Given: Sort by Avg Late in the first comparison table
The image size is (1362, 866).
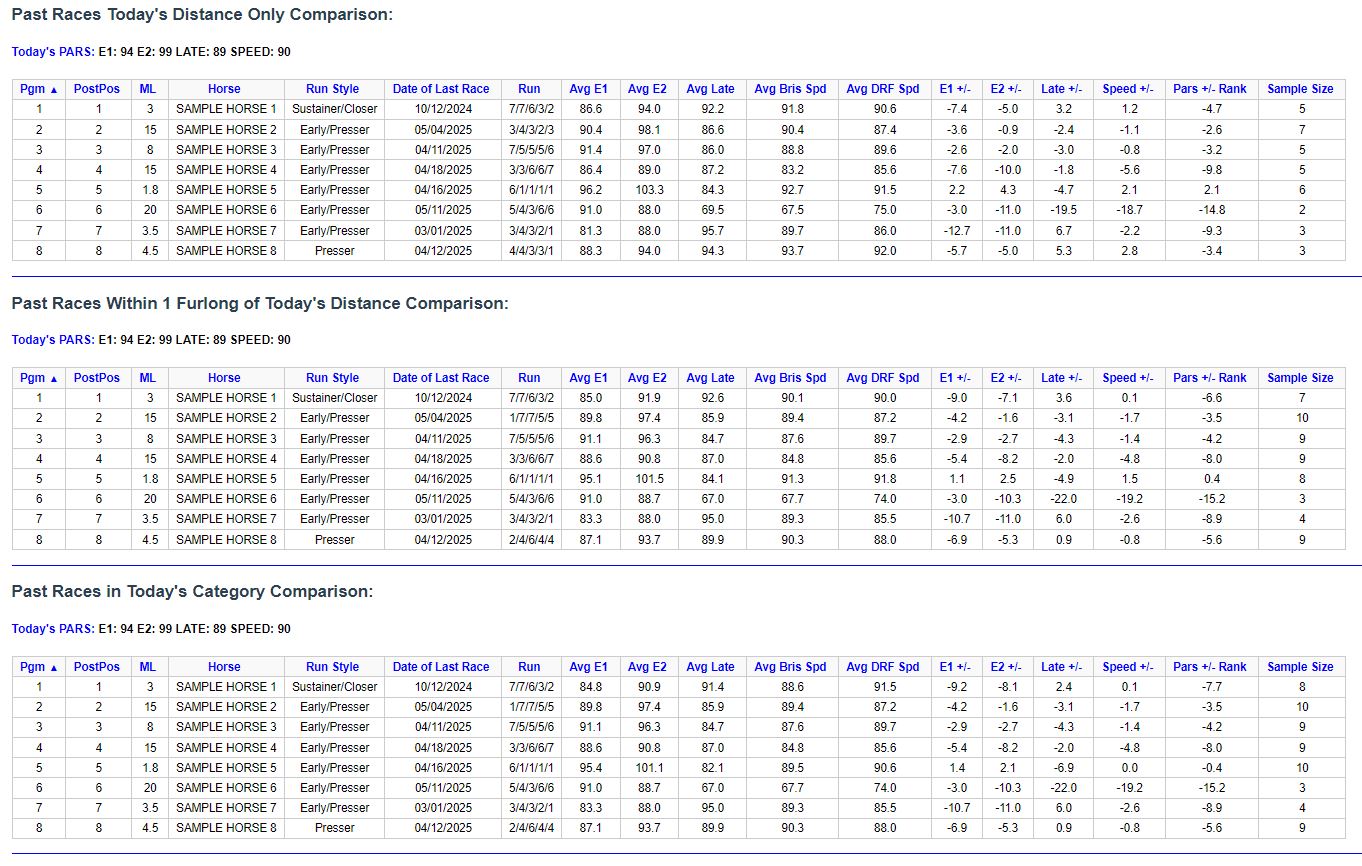Looking at the screenshot, I should coord(710,88).
